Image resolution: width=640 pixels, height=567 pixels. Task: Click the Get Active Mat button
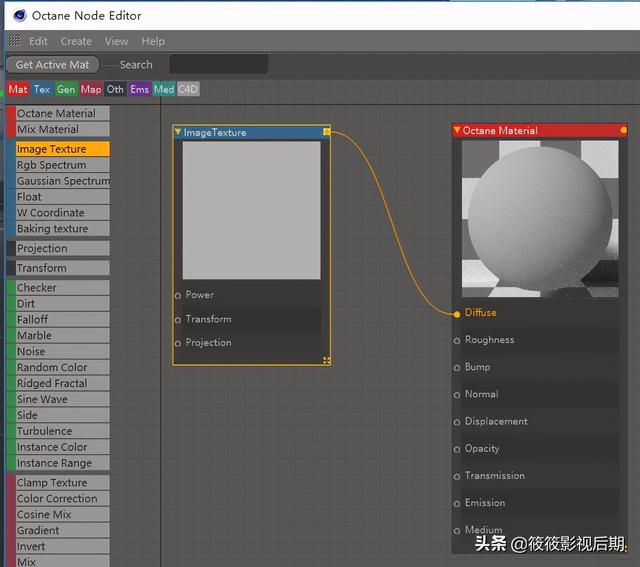52,64
